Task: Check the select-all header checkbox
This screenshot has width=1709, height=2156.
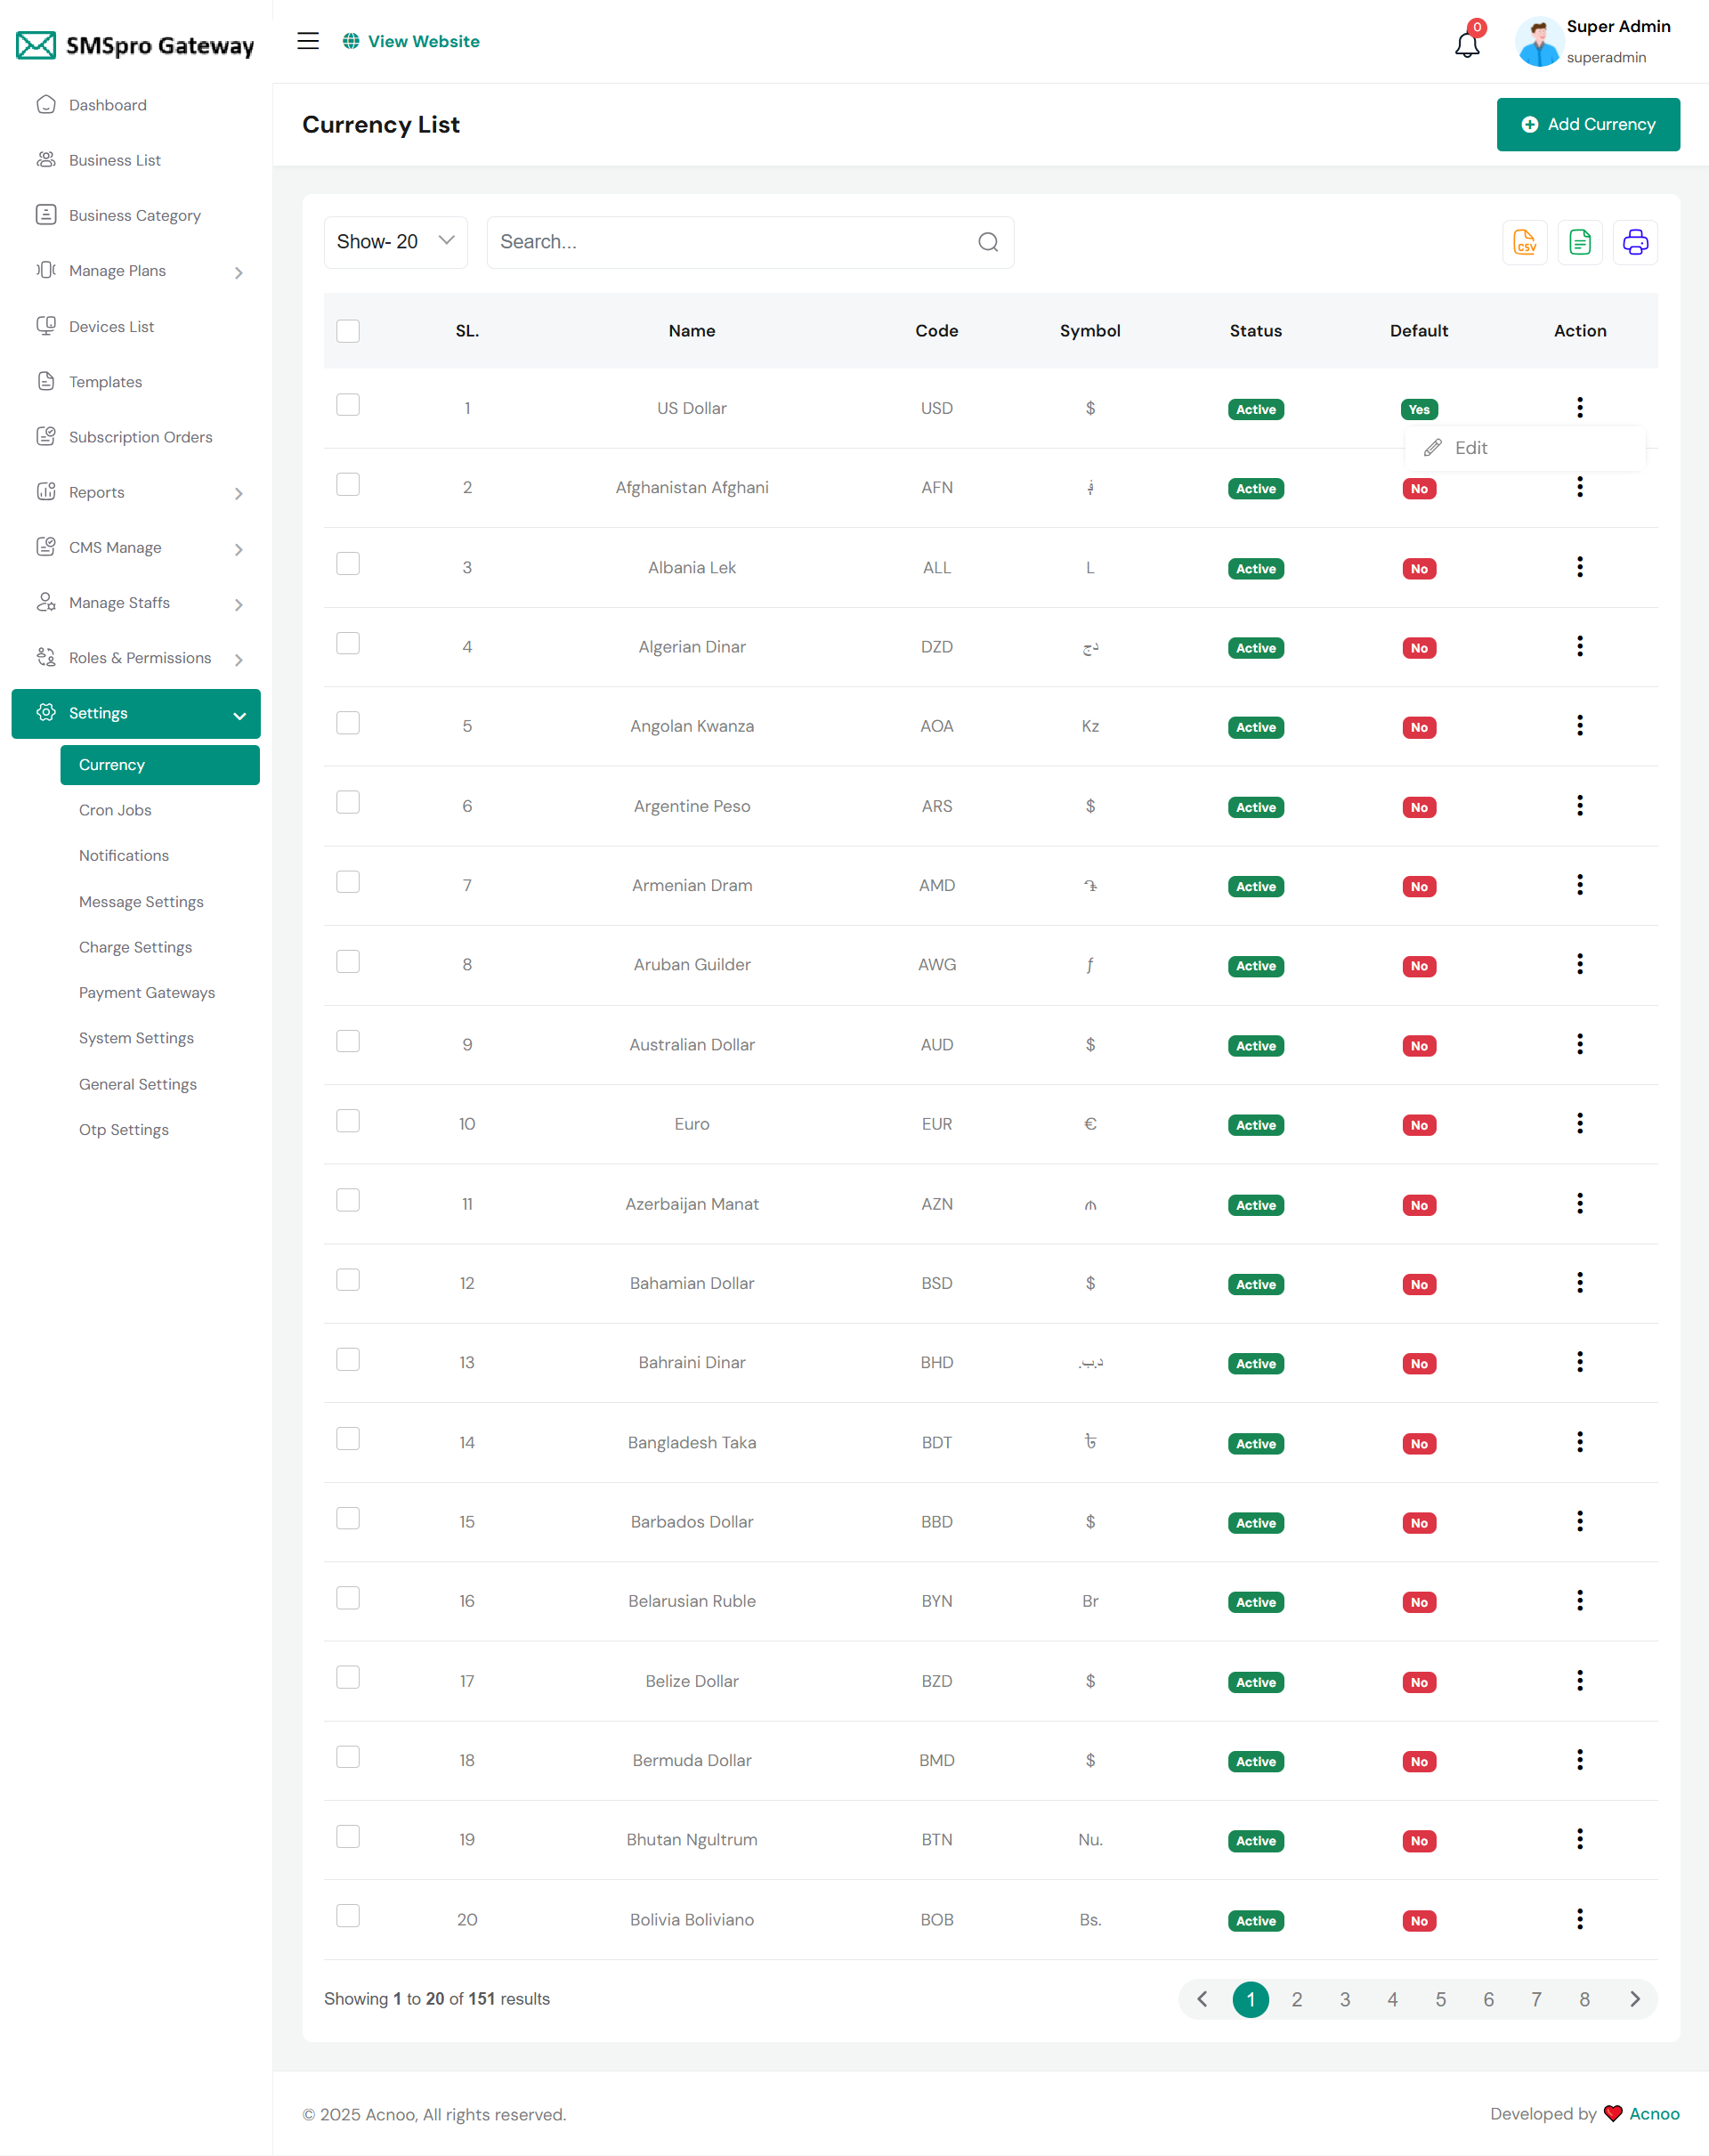Action: tap(348, 331)
